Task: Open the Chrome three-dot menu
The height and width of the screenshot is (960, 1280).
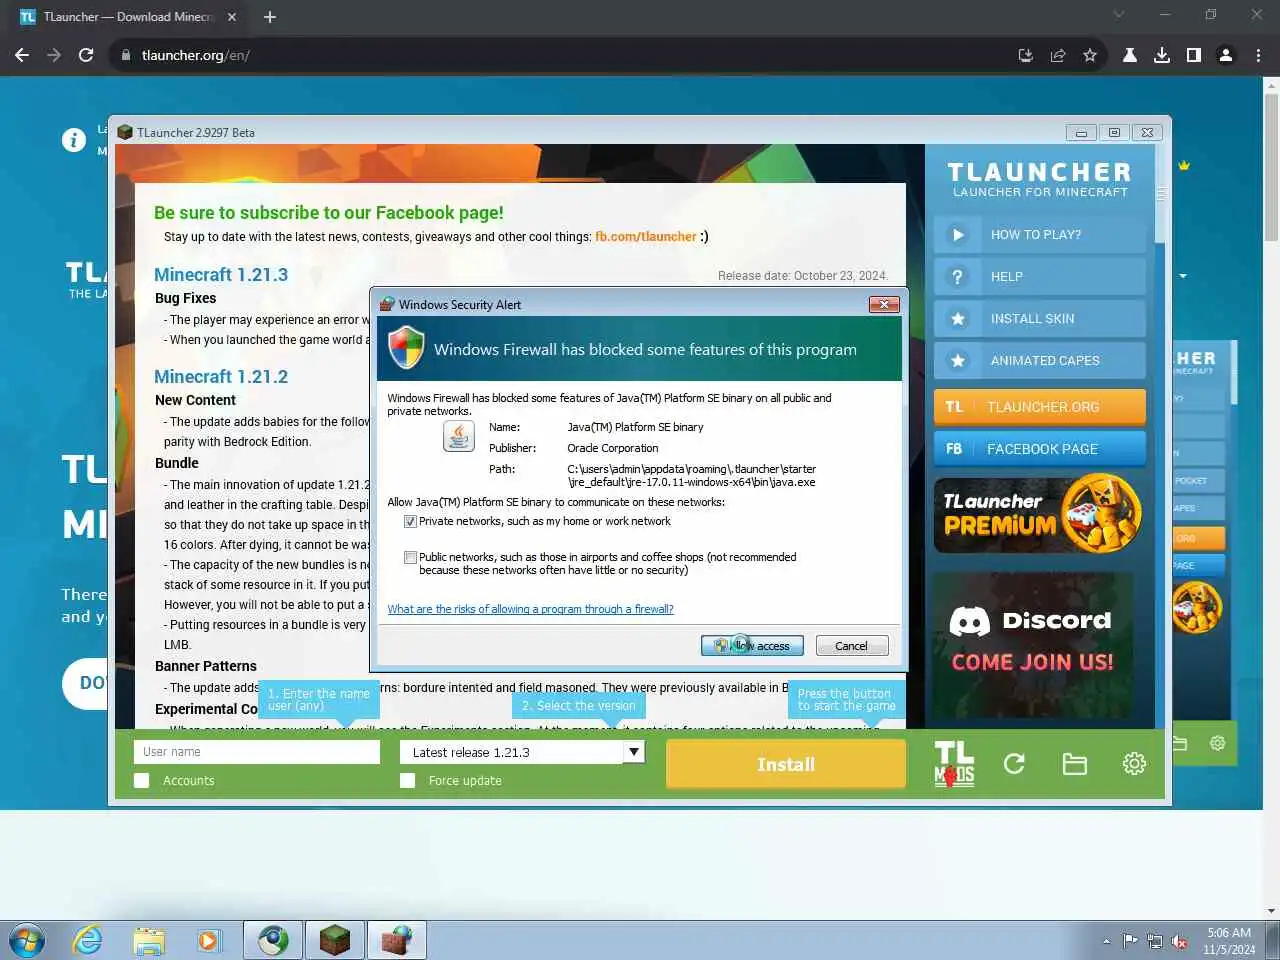Action: tap(1258, 55)
